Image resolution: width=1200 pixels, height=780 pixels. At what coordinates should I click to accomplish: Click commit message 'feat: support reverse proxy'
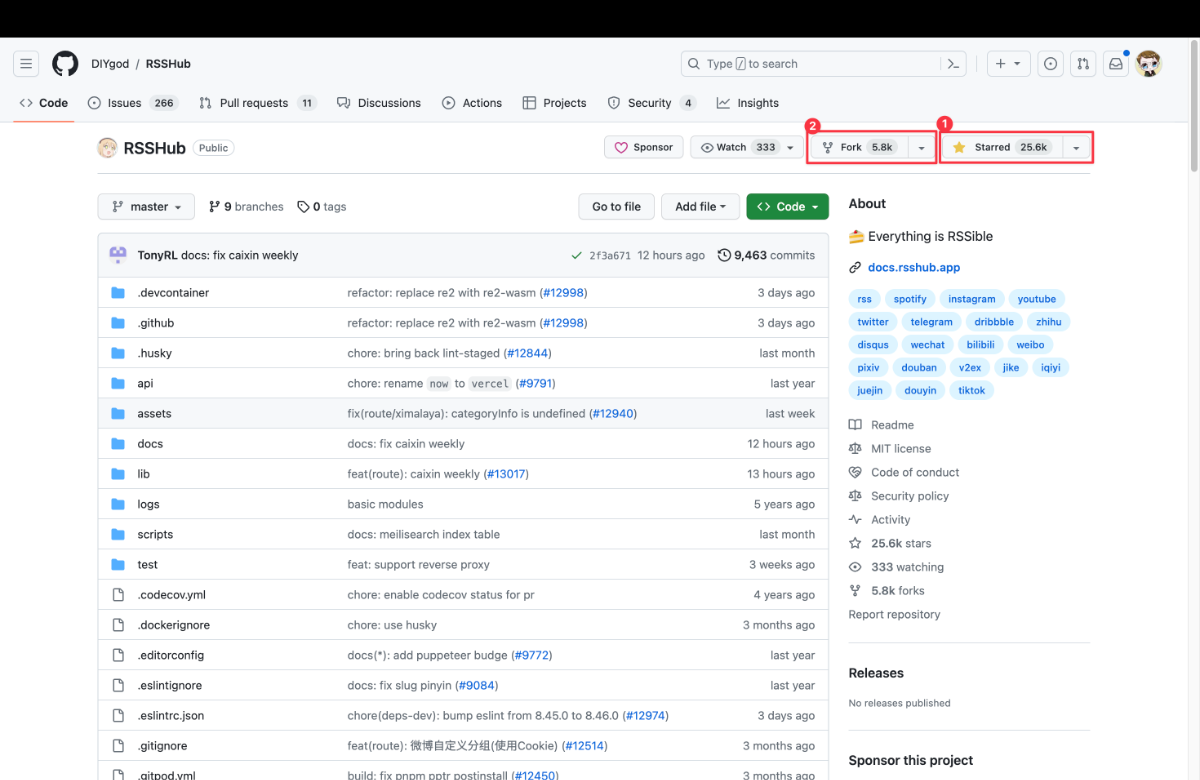coord(418,565)
